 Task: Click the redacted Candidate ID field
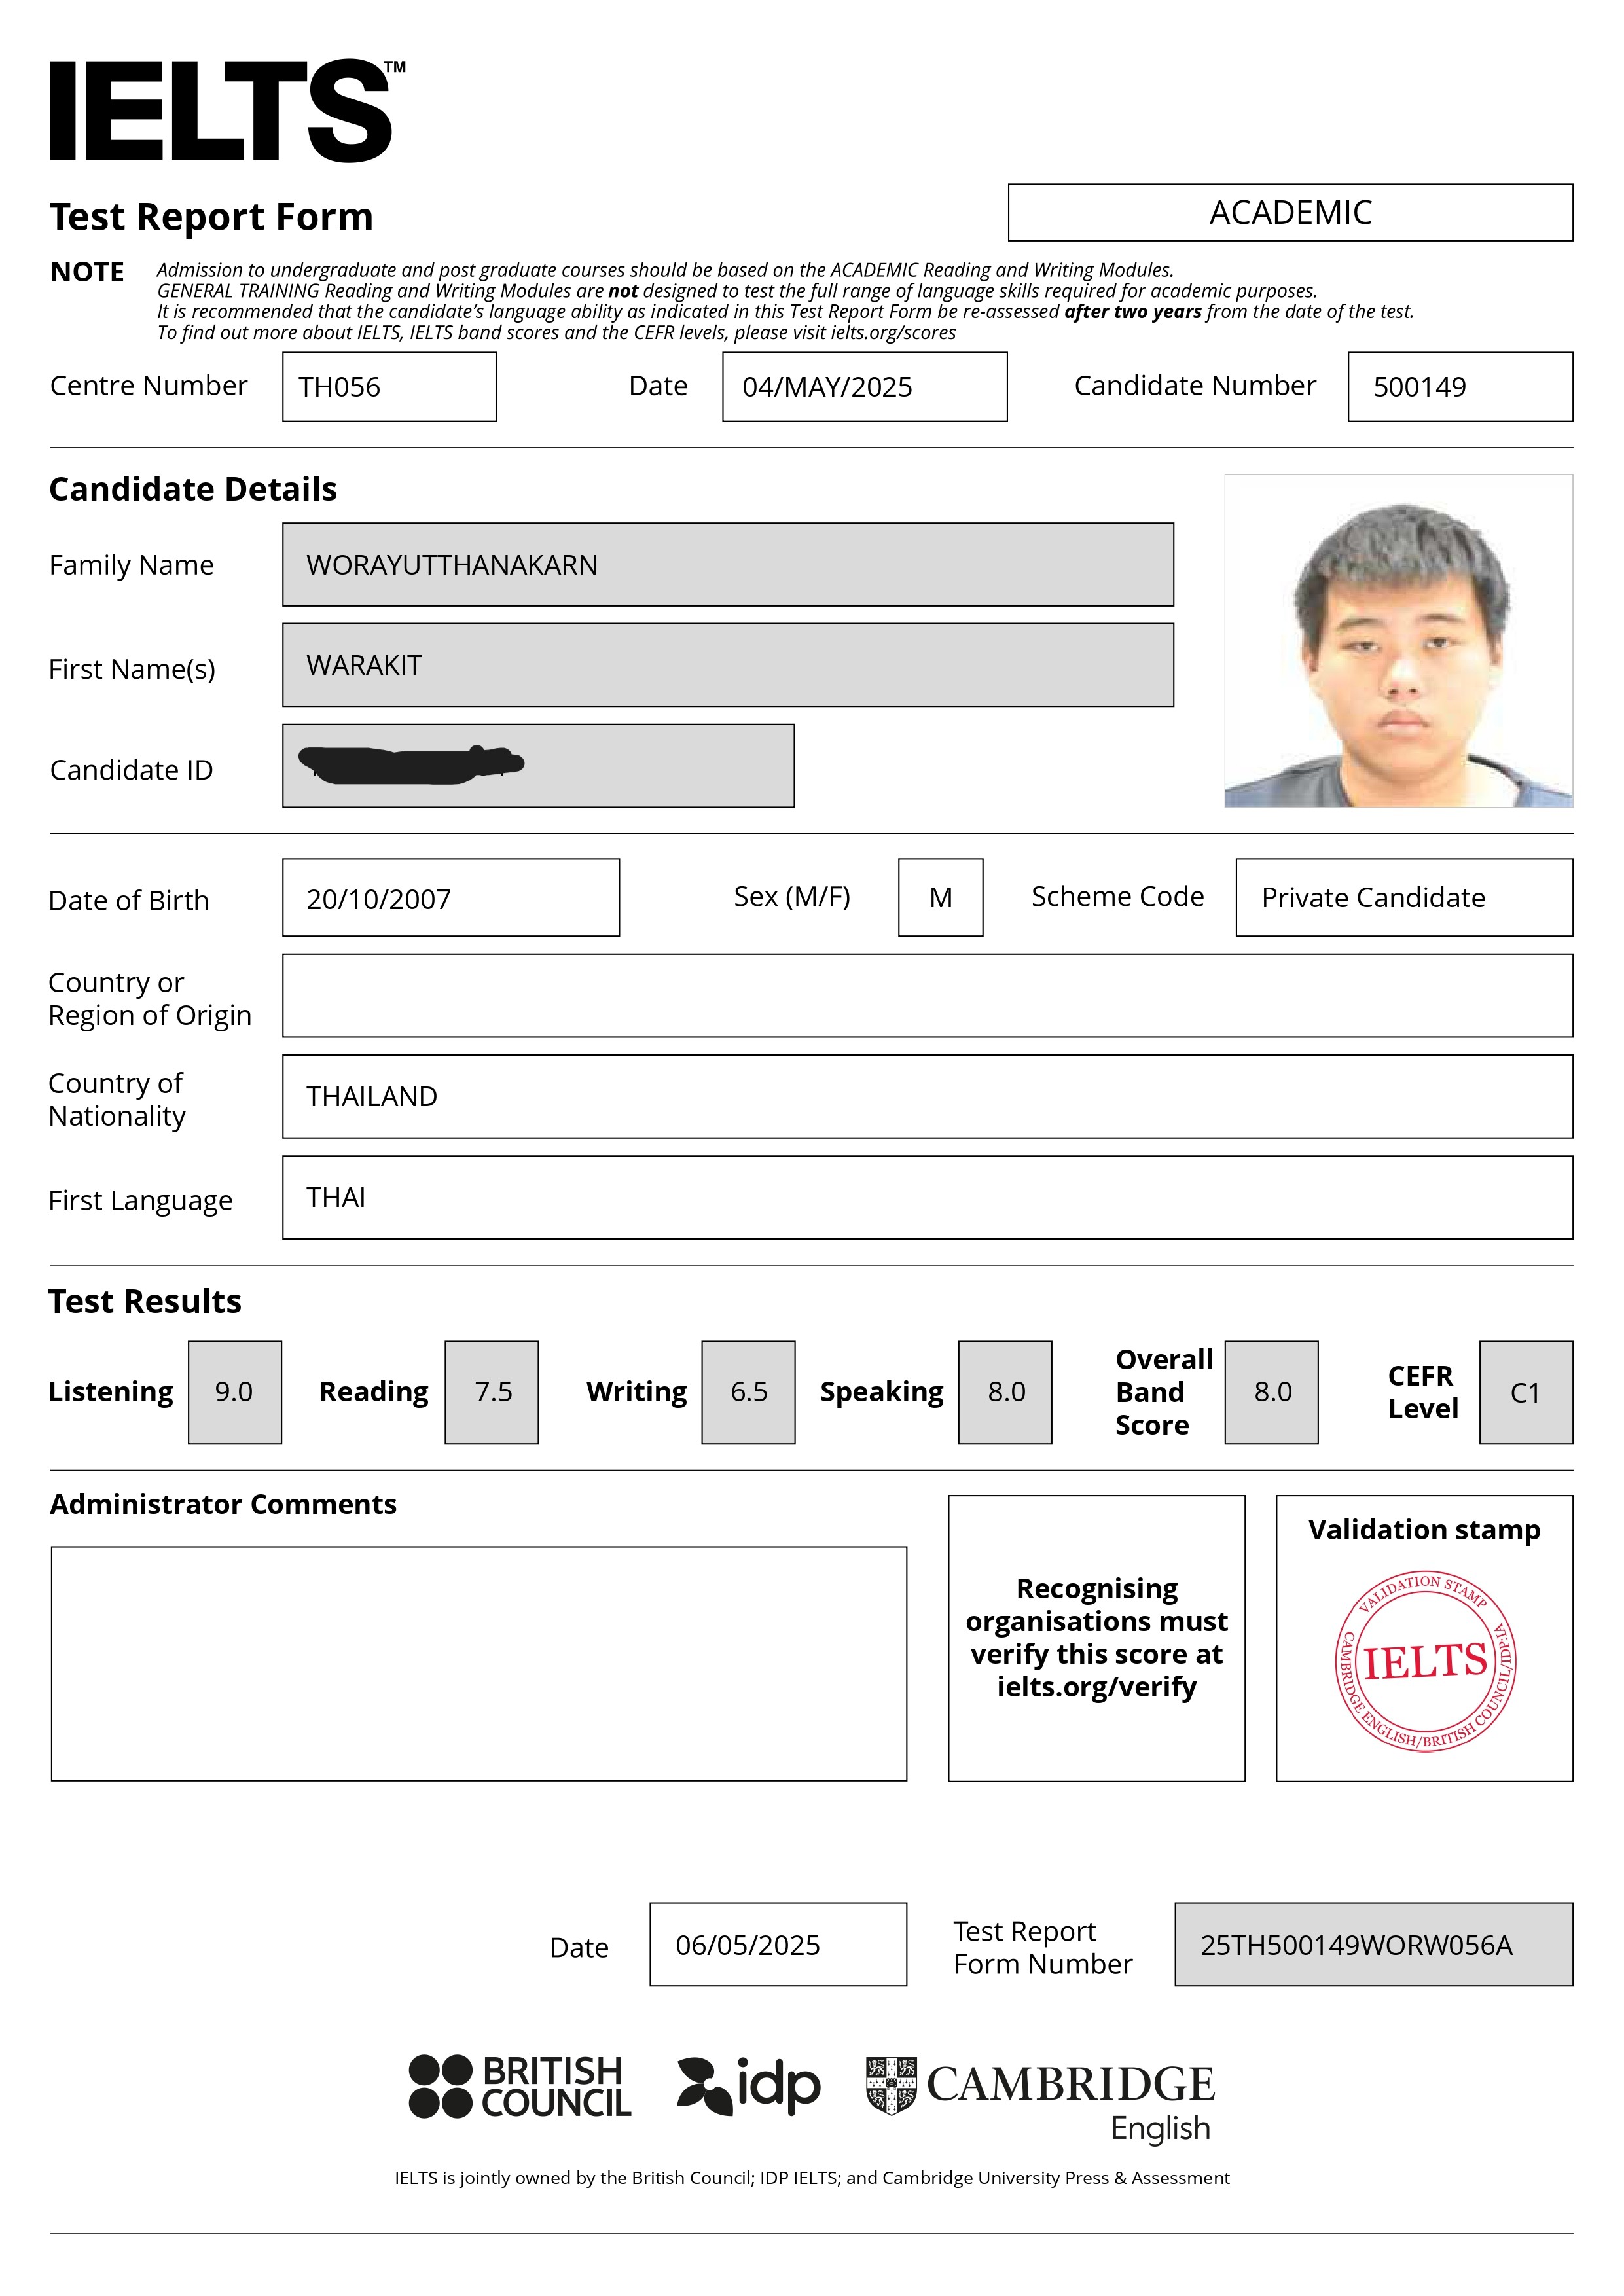pos(538,766)
